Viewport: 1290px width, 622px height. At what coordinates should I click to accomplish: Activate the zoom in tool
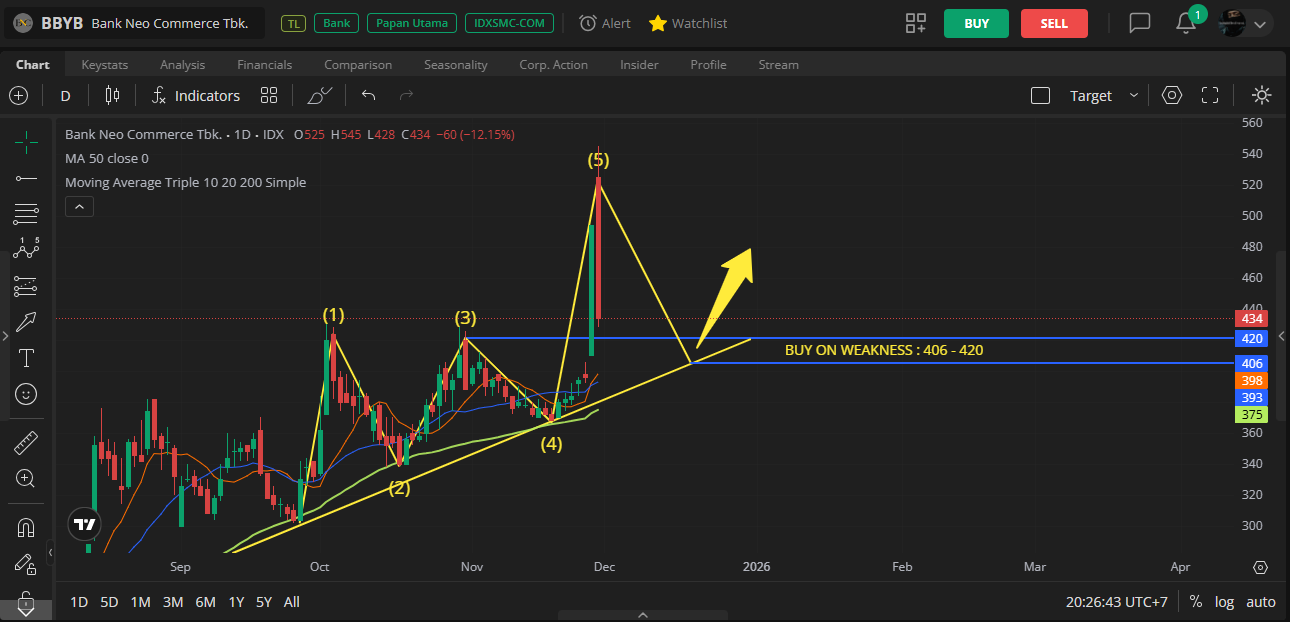coord(26,478)
